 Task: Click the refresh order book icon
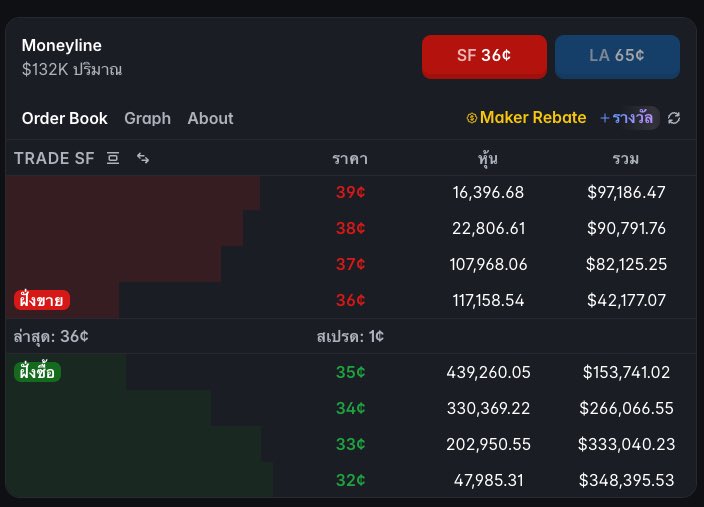coord(674,118)
